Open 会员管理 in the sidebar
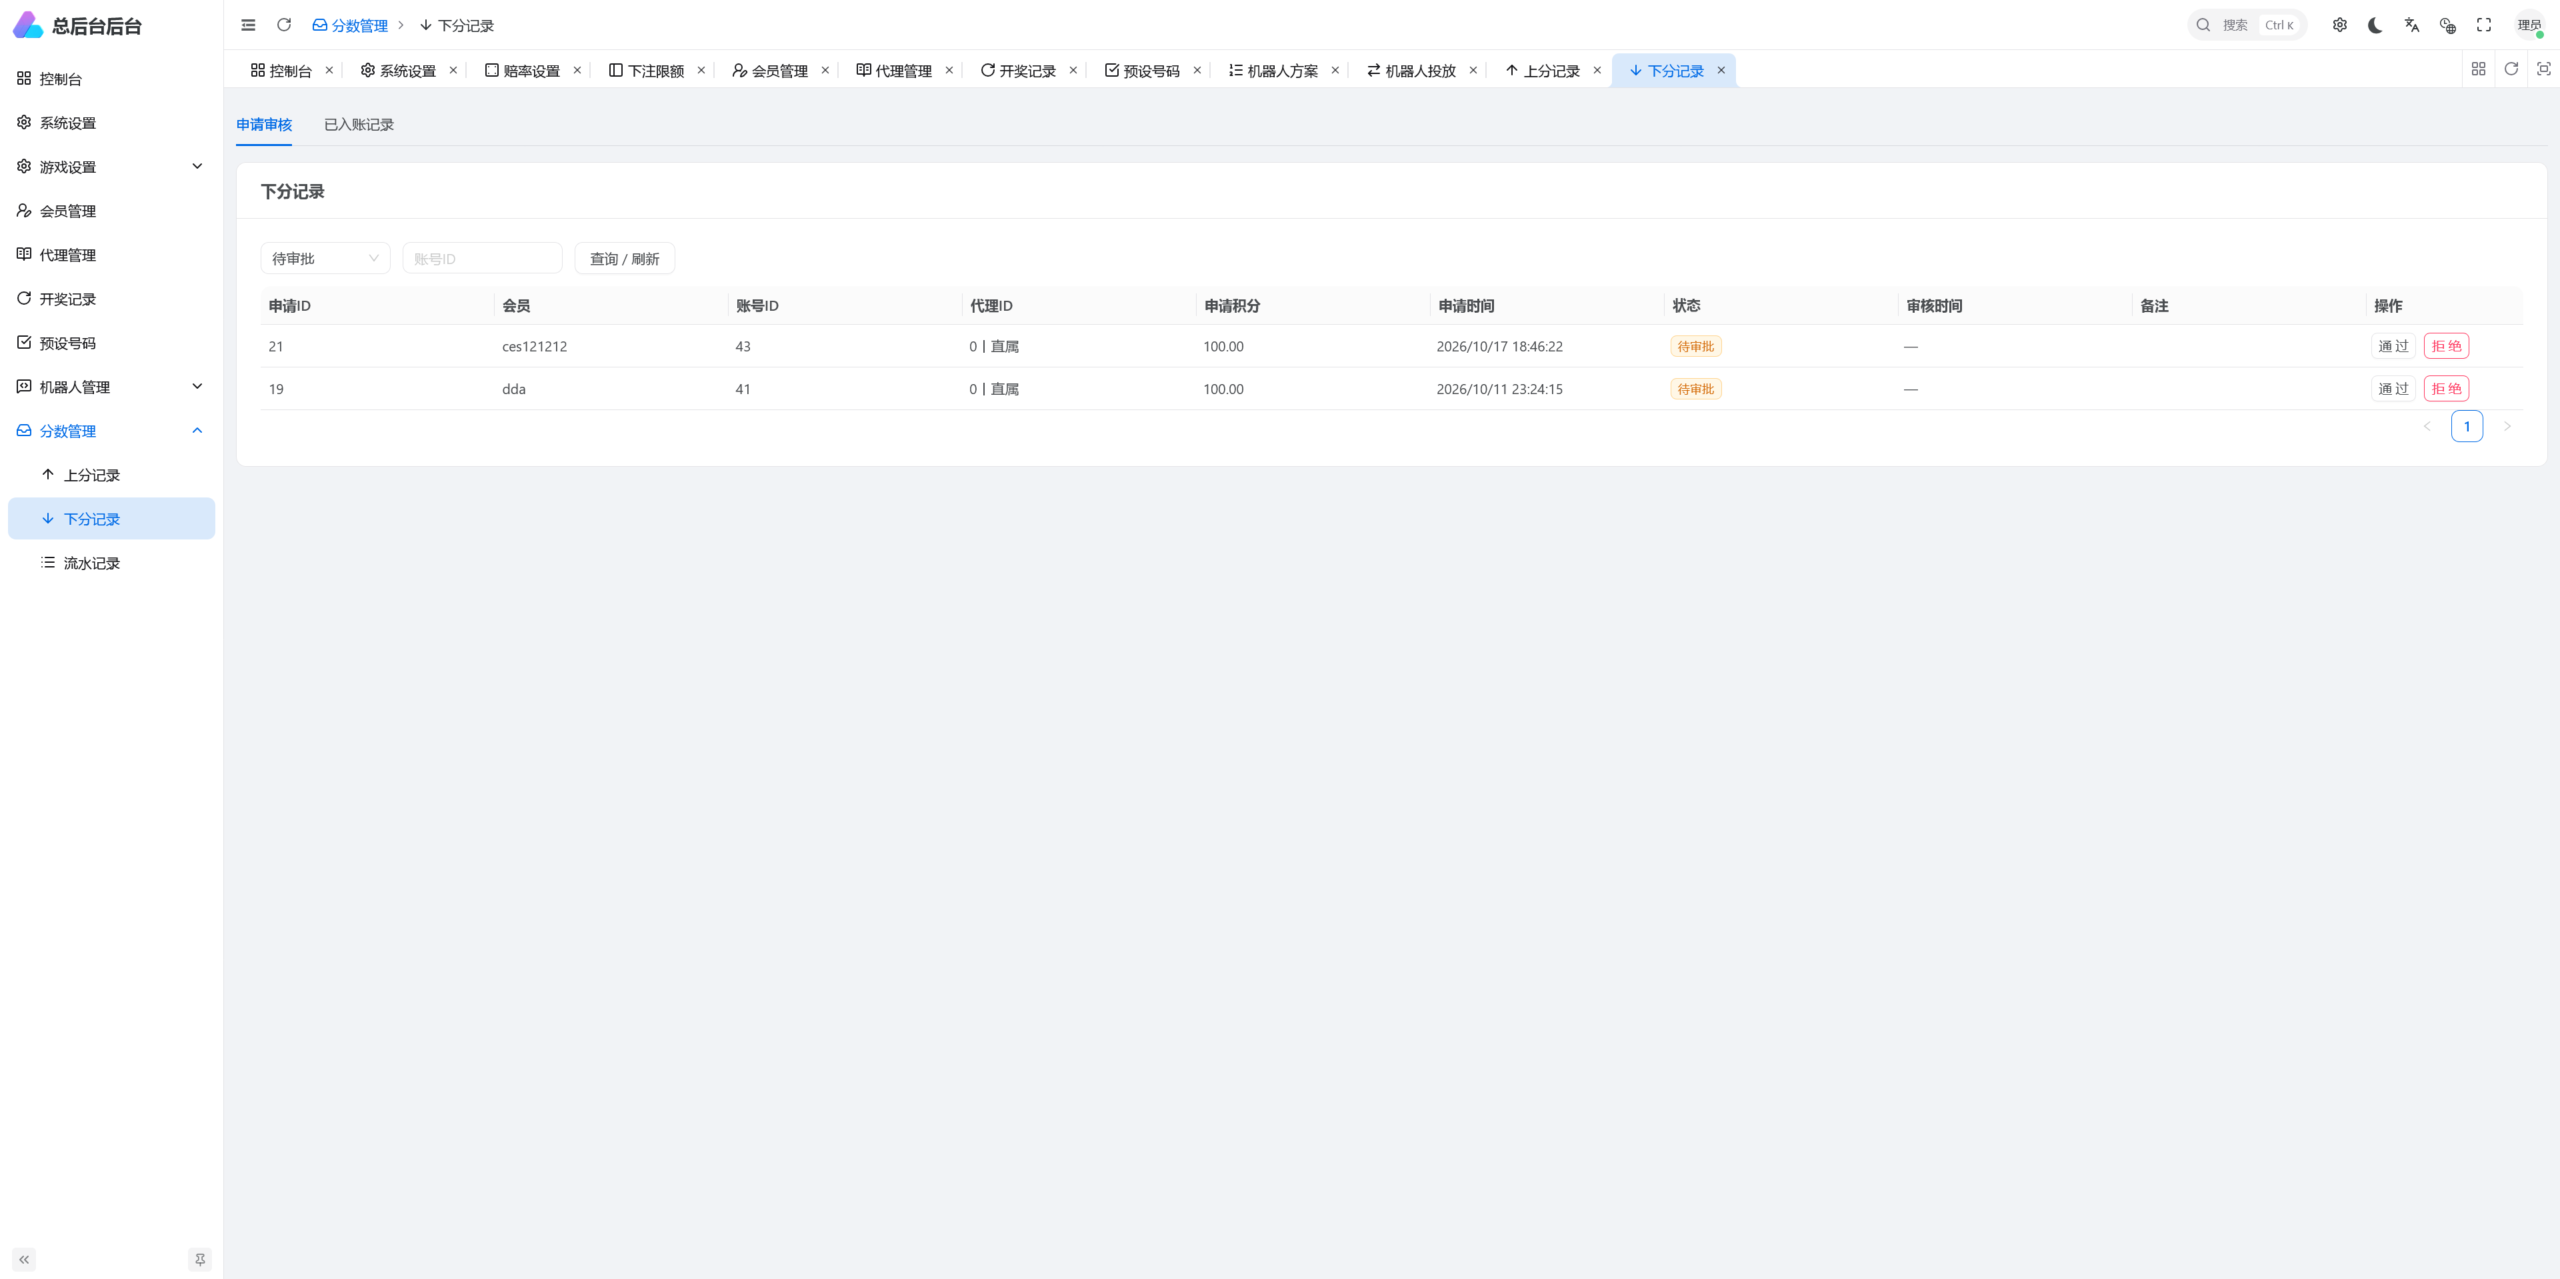 point(111,211)
